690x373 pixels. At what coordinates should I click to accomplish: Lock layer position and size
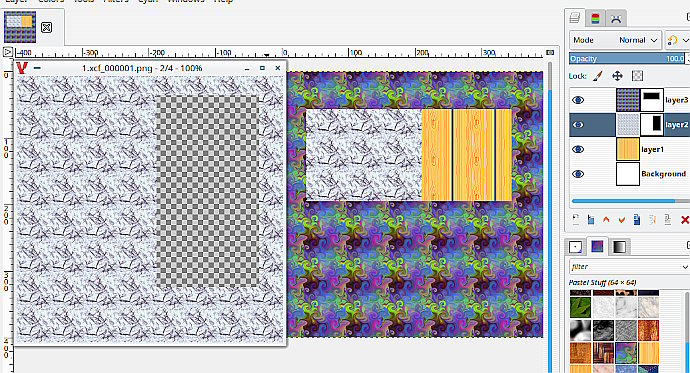click(617, 76)
